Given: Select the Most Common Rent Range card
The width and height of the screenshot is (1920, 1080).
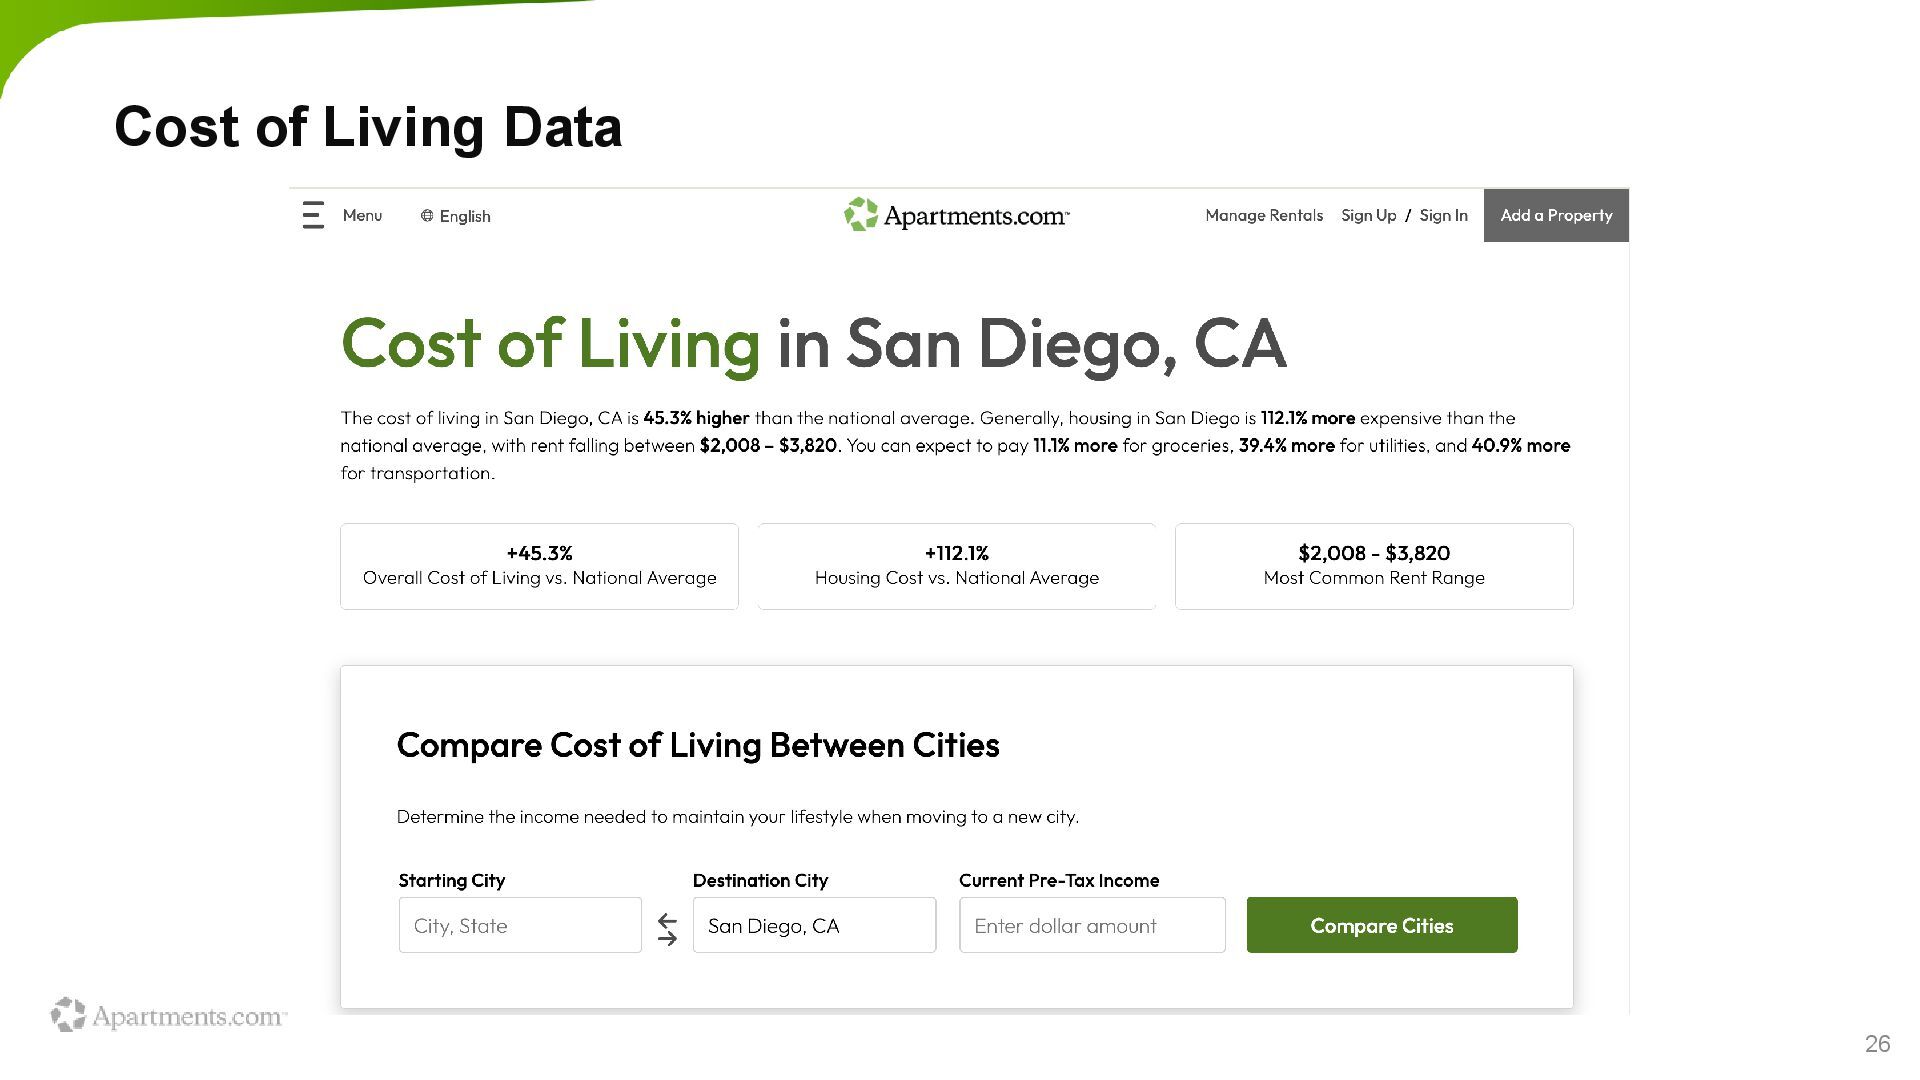Looking at the screenshot, I should point(1374,566).
